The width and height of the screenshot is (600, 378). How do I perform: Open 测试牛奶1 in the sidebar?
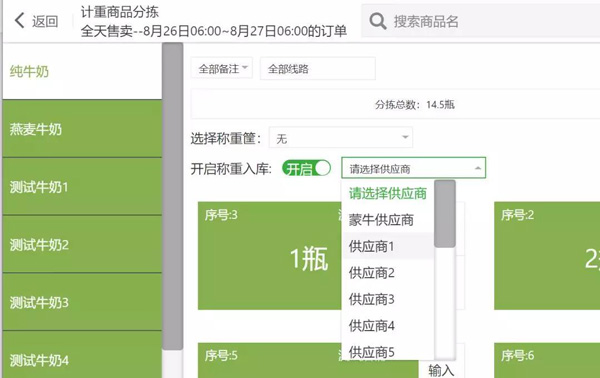[x=82, y=187]
